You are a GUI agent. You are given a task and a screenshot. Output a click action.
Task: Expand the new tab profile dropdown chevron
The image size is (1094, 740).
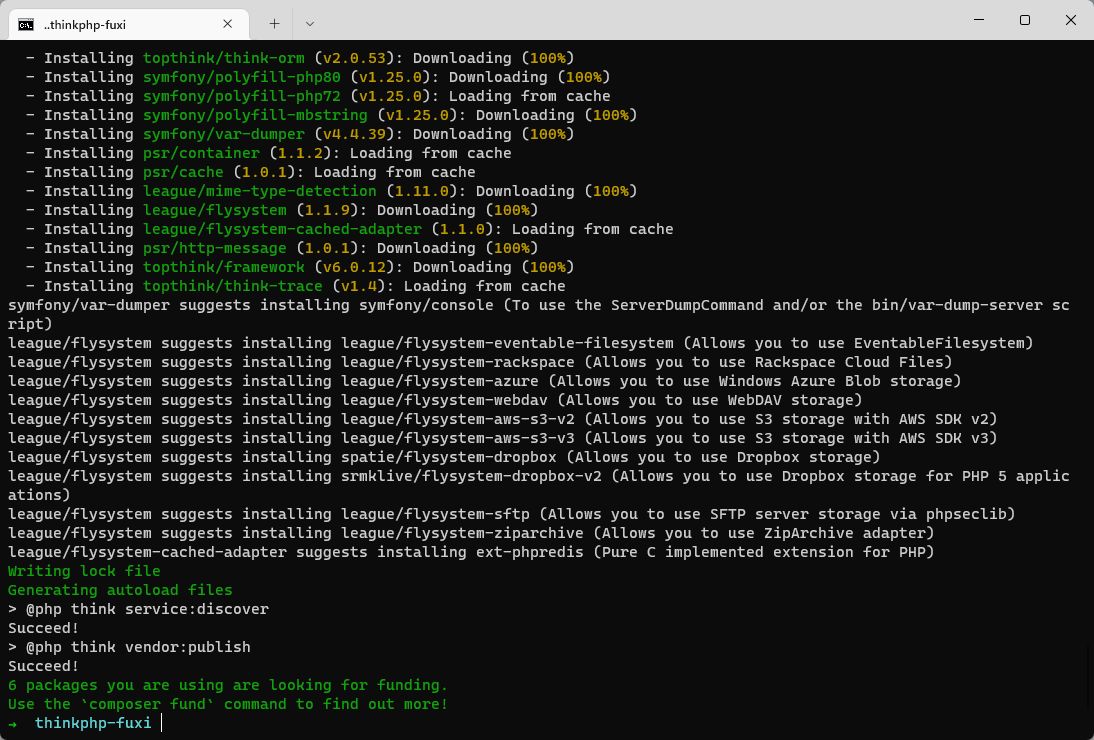309,23
